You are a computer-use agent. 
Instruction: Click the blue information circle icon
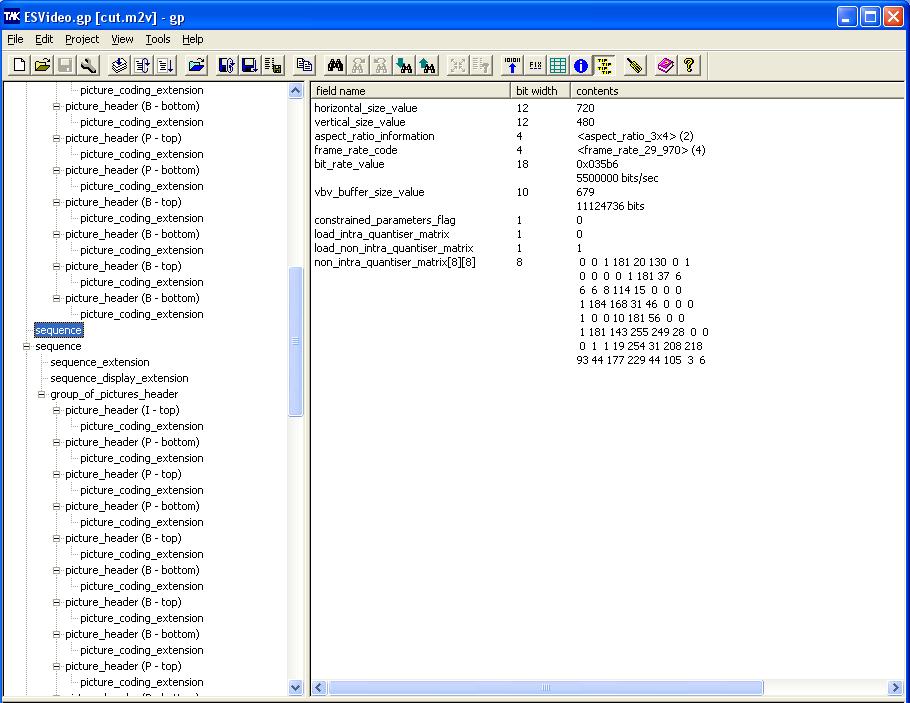(580, 65)
